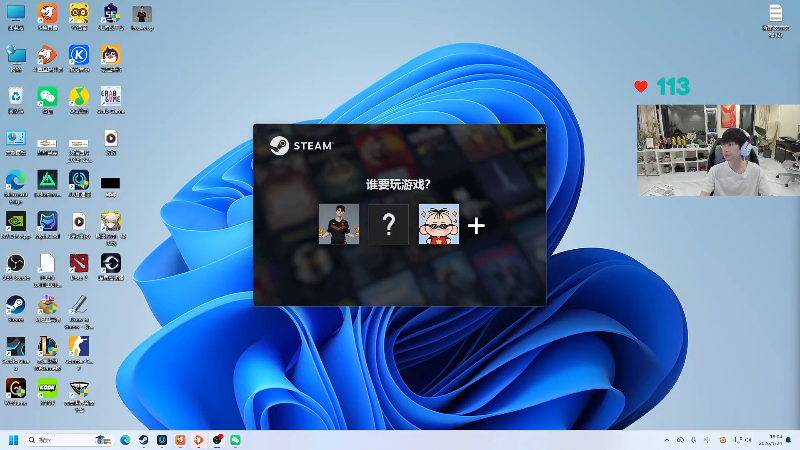Open the notification bell in the tray
This screenshot has height=450, width=800.
pyautogui.click(x=789, y=440)
